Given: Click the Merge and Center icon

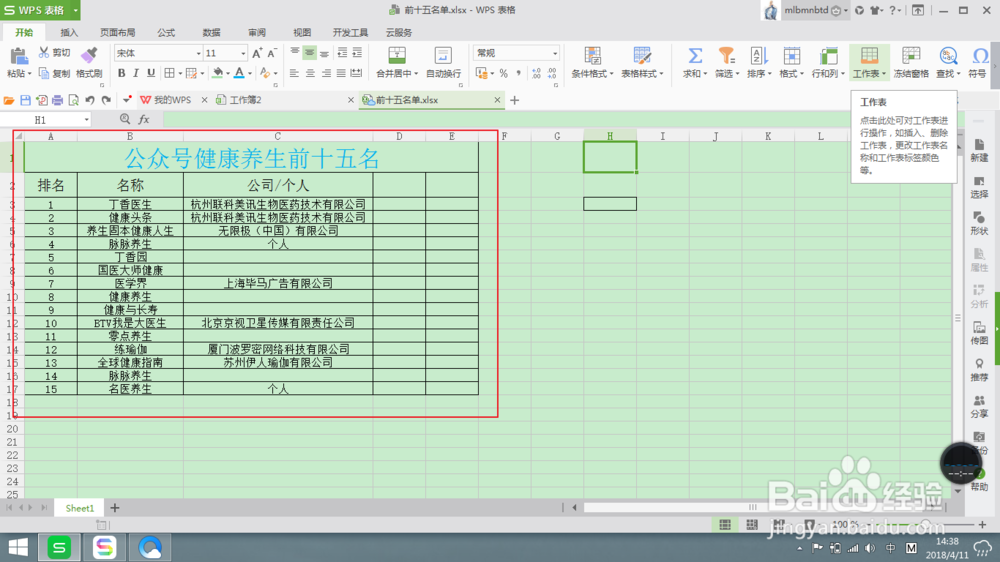Looking at the screenshot, I should pos(397,56).
